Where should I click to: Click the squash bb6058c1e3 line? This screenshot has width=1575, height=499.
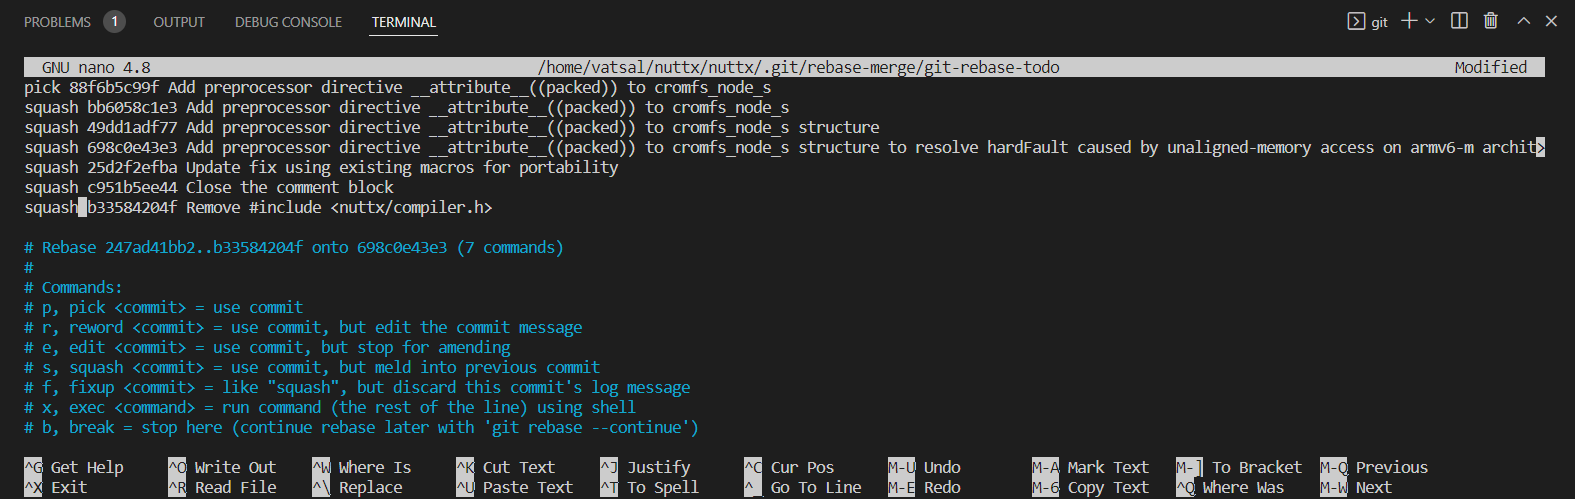point(407,107)
